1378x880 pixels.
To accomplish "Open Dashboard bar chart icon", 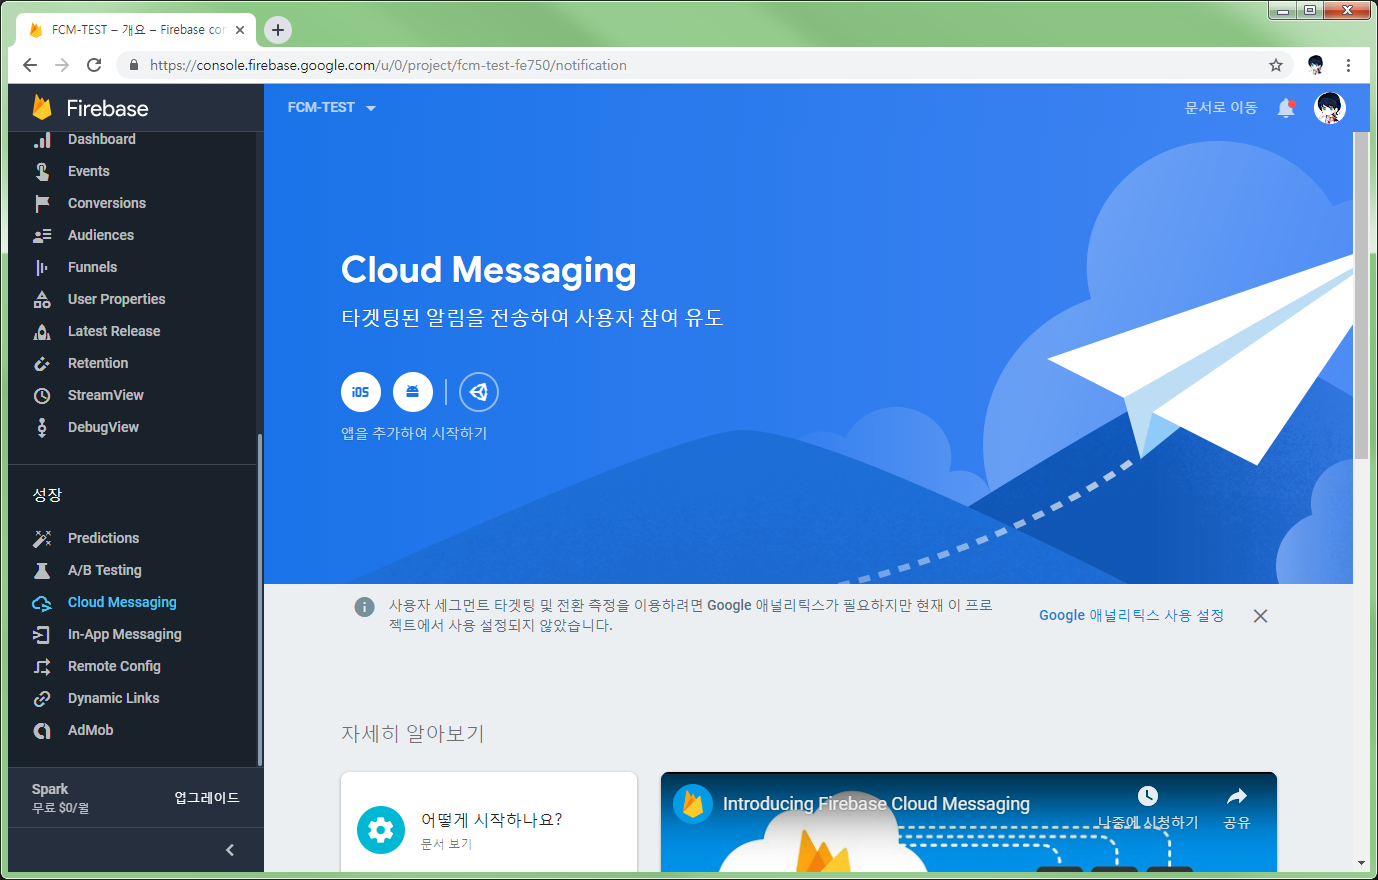I will 42,140.
